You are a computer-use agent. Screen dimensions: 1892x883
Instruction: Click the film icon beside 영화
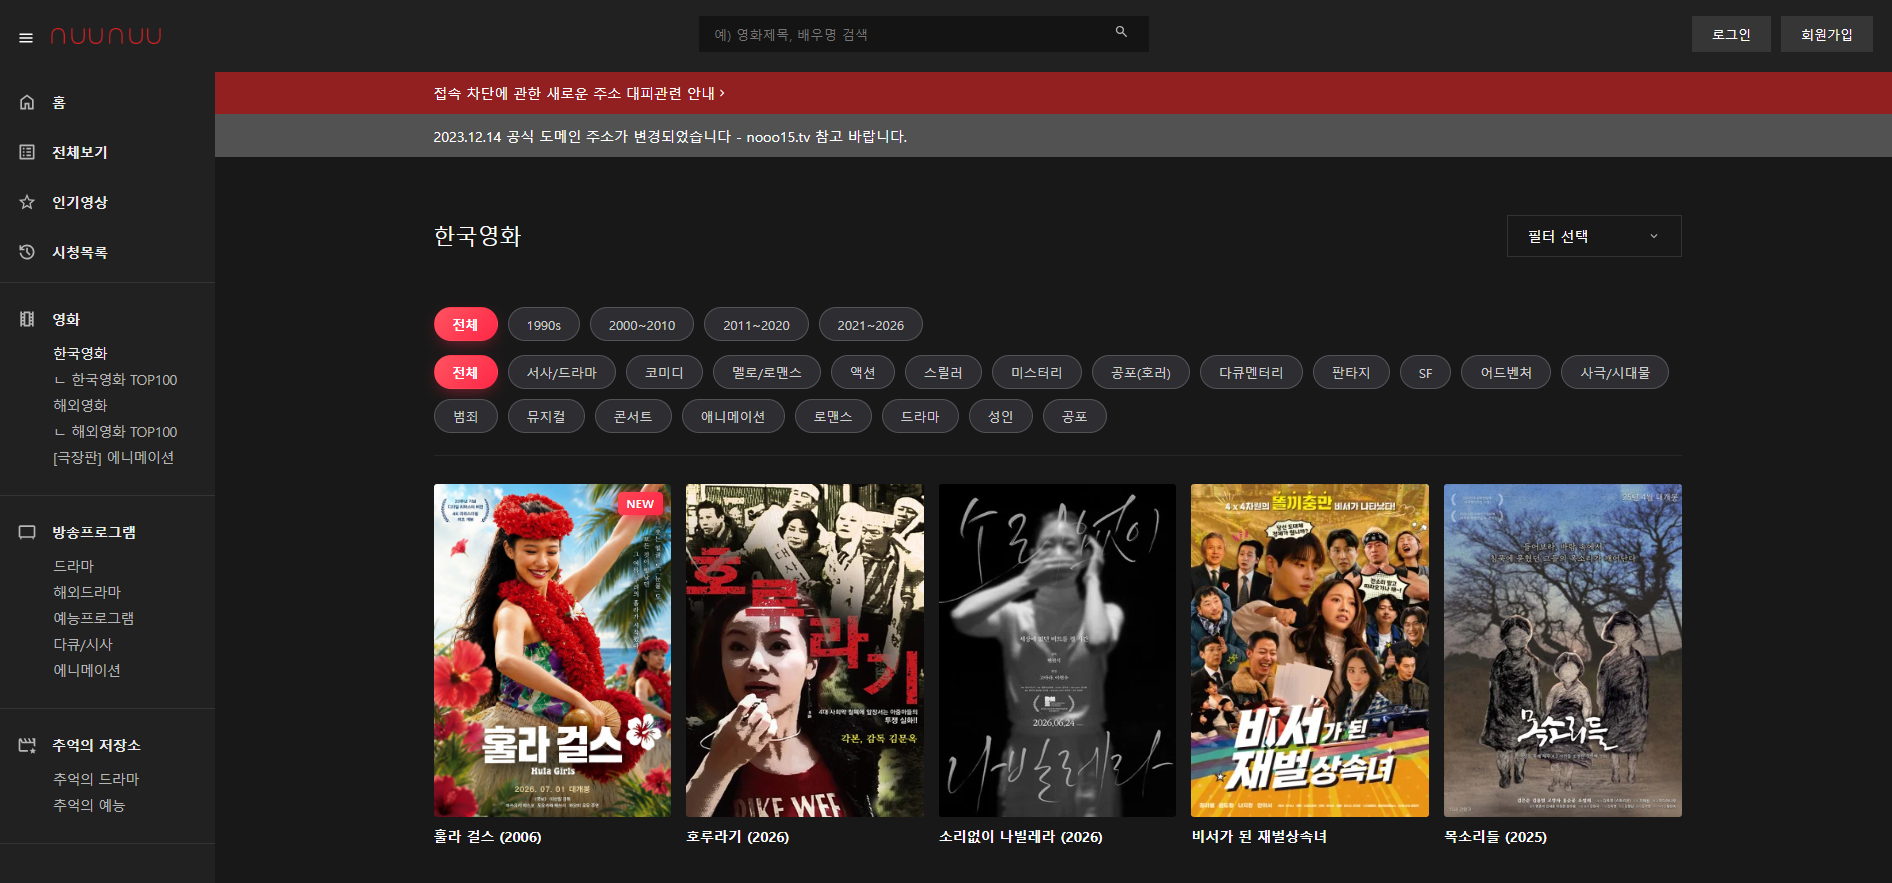[27, 319]
